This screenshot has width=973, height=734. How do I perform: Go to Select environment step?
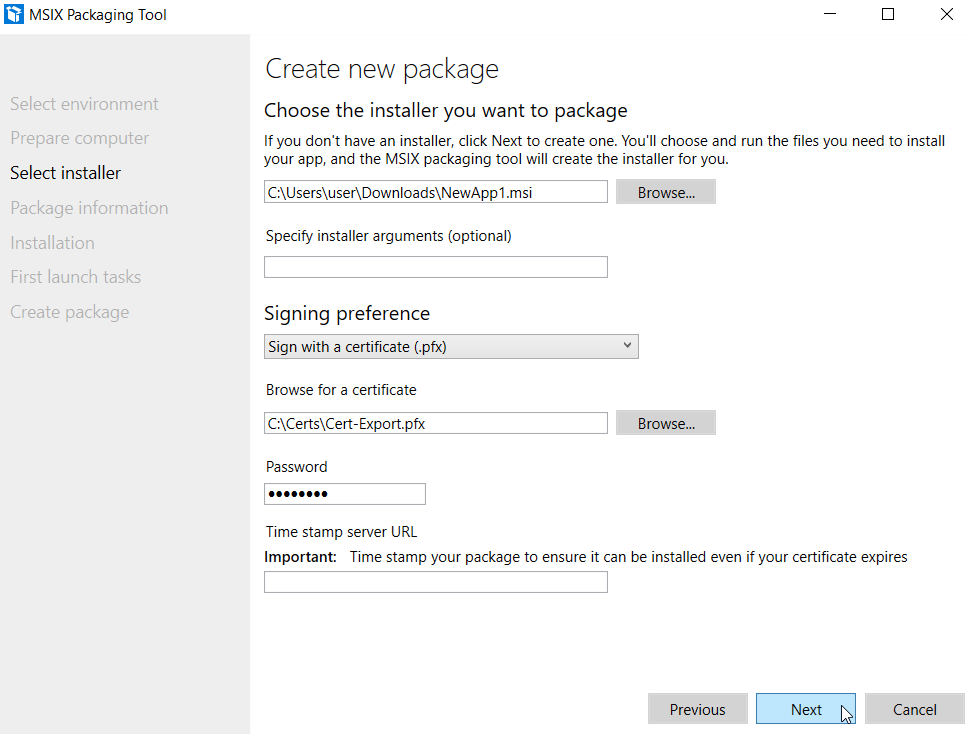point(84,104)
